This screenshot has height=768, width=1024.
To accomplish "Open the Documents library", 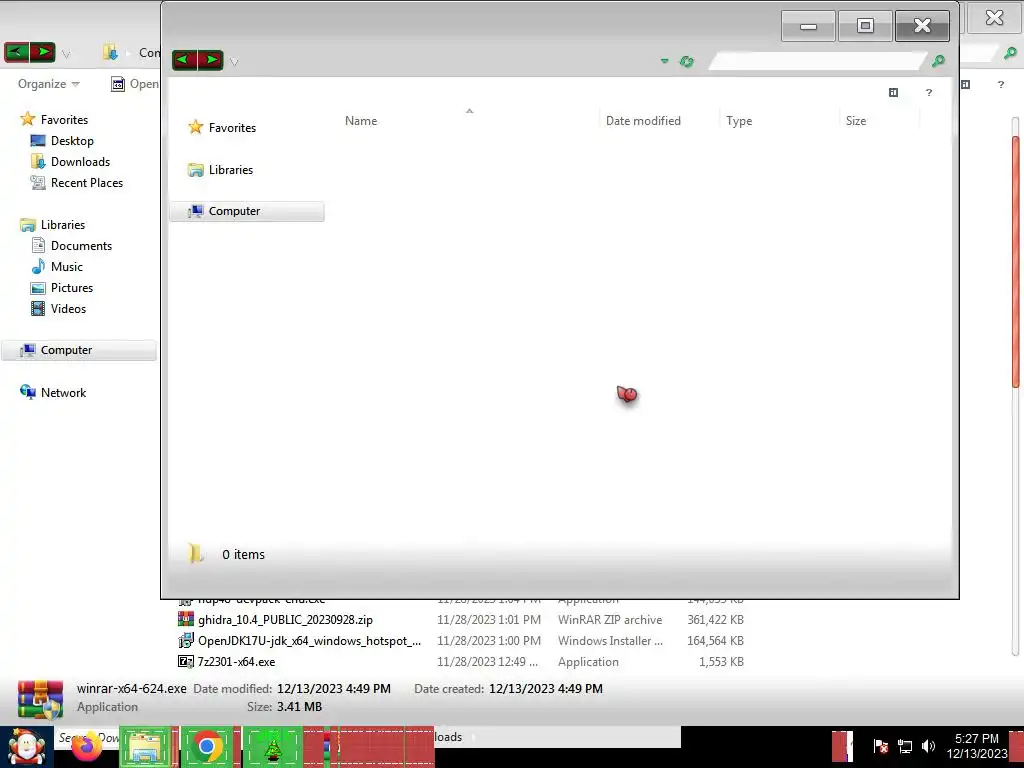I will coord(72,246).
